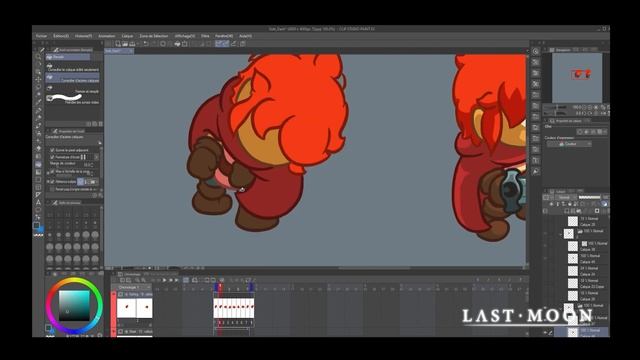The image size is (640, 360).
Task: Open the Fichier menu
Action: 41,36
